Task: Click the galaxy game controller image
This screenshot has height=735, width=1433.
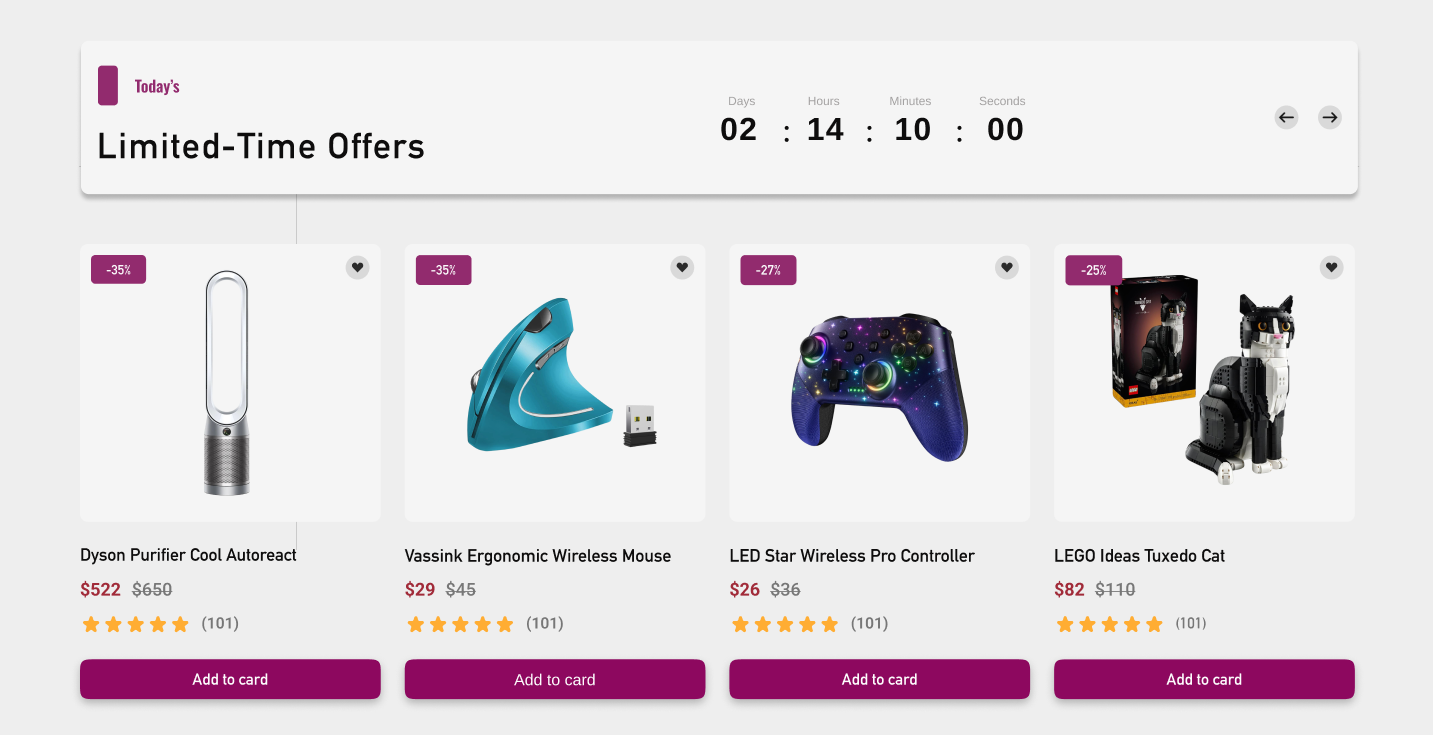Action: [x=880, y=388]
